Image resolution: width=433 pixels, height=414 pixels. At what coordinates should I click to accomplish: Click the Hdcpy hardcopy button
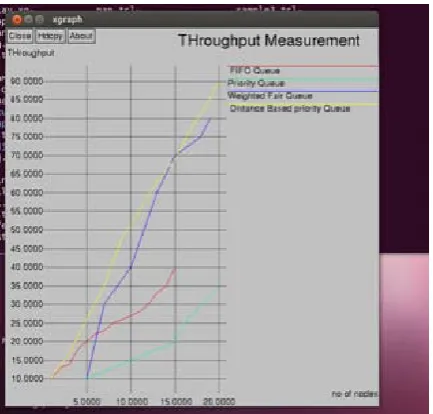(50, 36)
